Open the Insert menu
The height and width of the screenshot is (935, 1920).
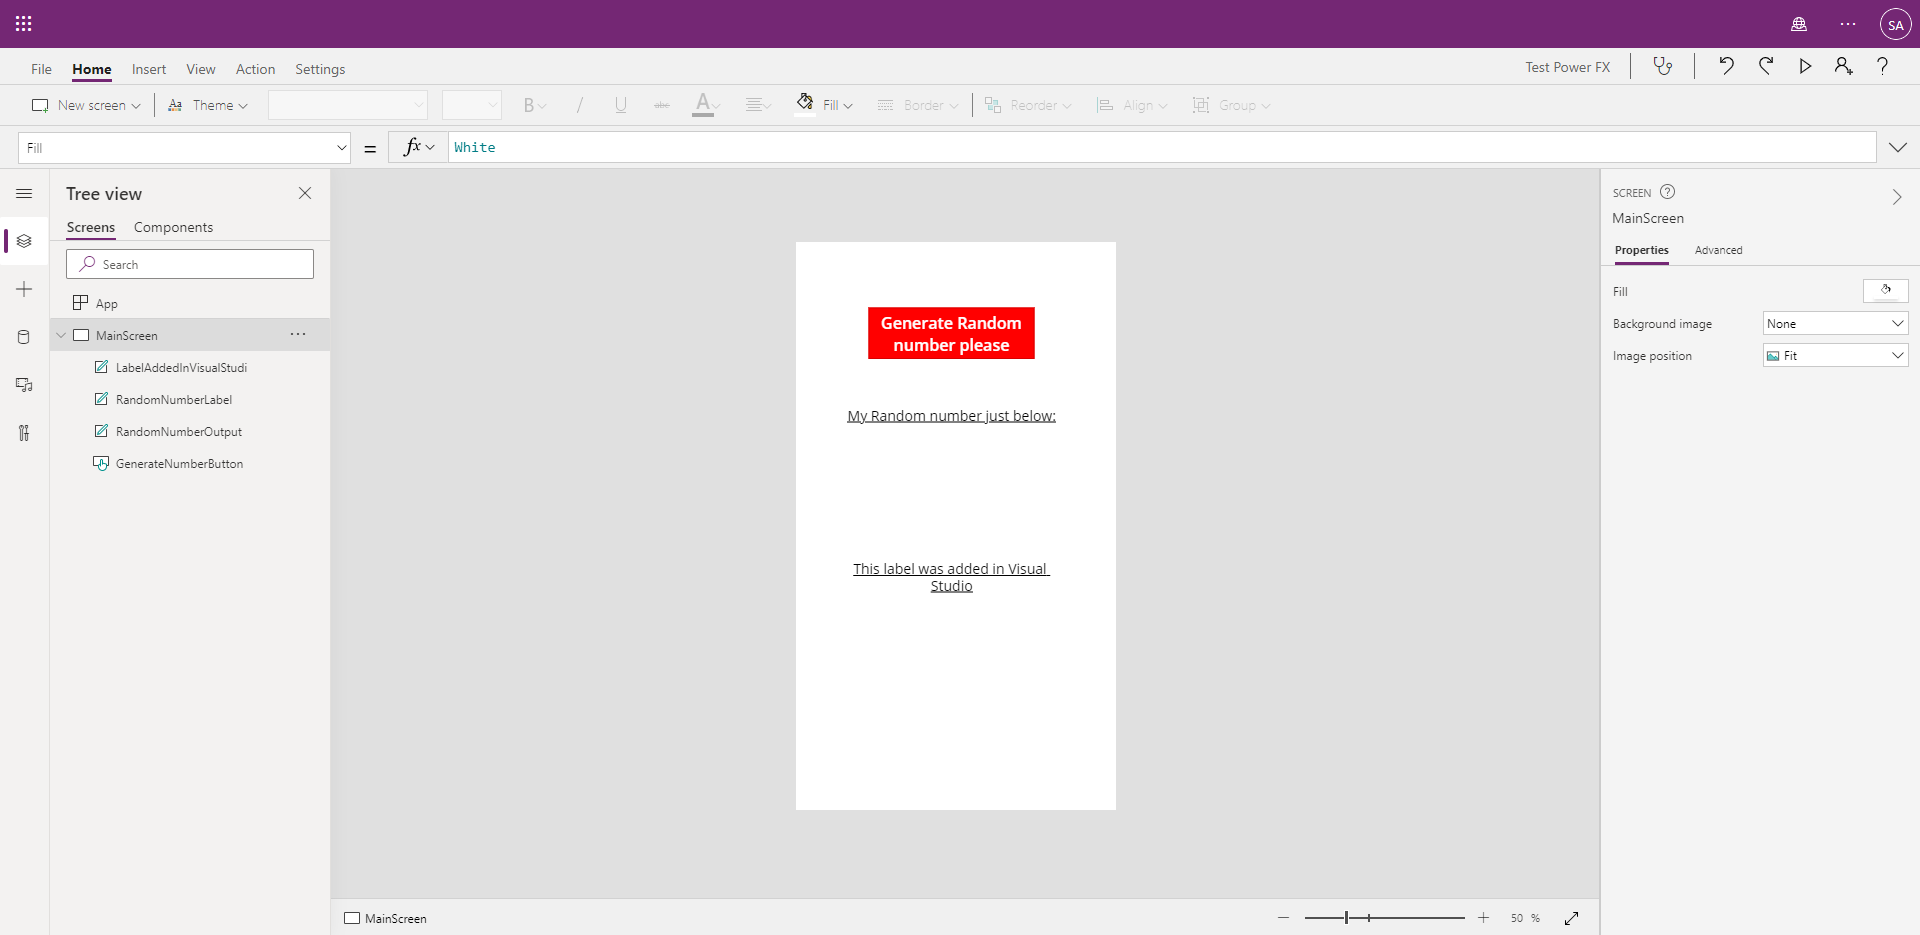point(149,69)
